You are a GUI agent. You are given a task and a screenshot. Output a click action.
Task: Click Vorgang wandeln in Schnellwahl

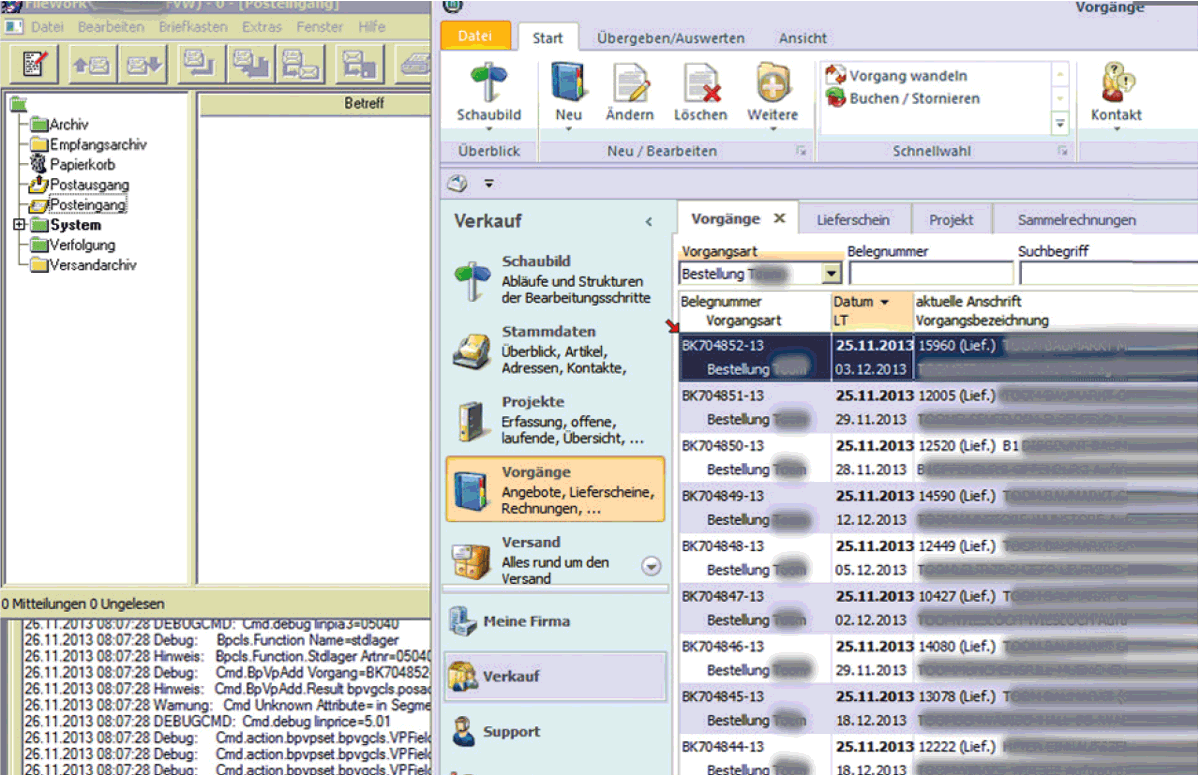click(897, 76)
